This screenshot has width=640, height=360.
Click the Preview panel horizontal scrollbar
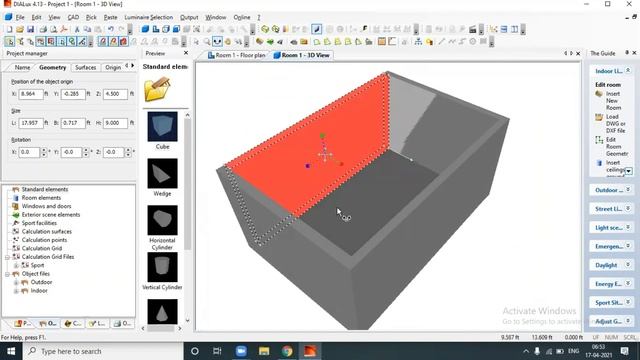(x=161, y=328)
